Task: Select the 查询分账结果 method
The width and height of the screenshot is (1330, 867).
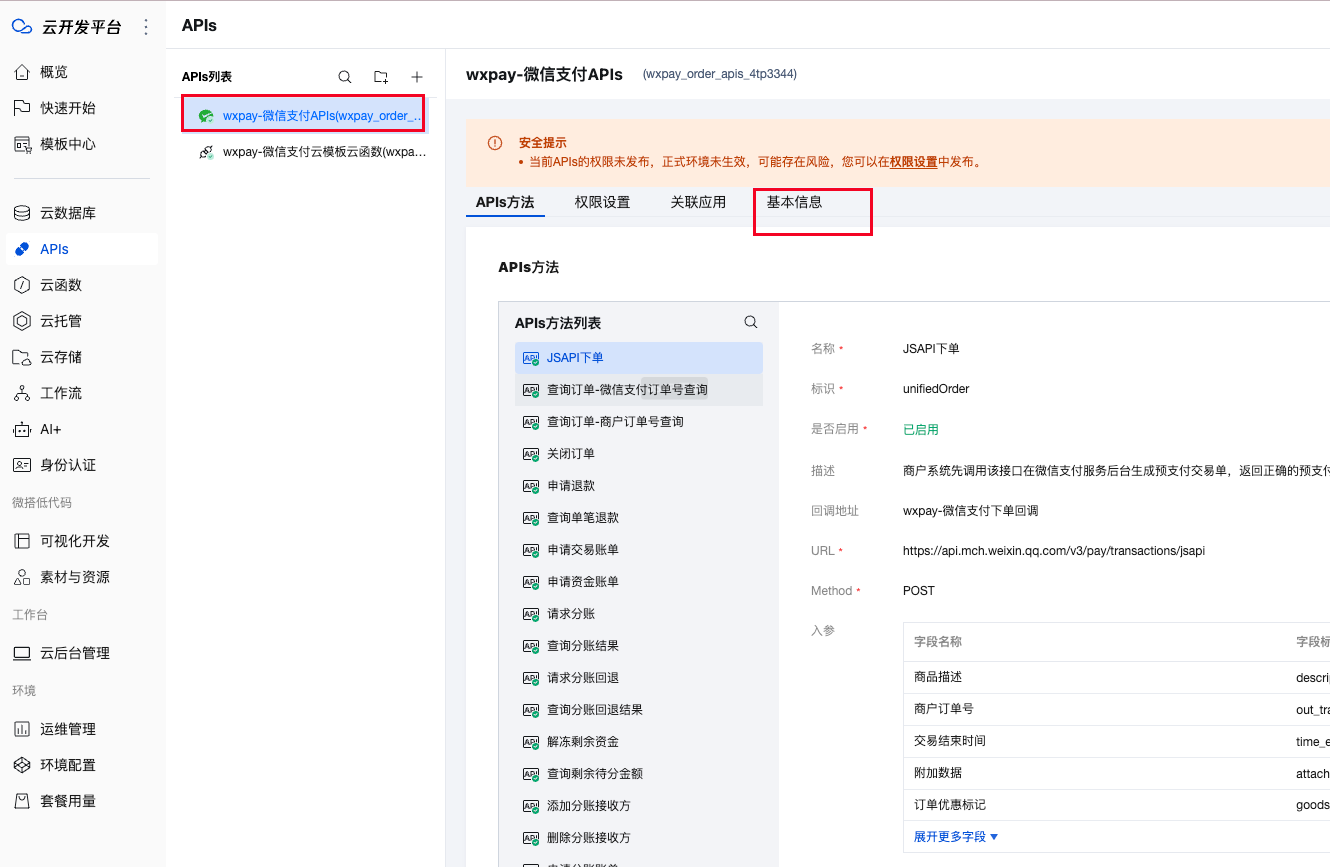Action: pyautogui.click(x=639, y=646)
